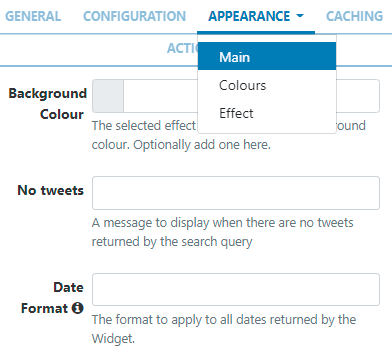Select the Appearance tab label
Viewport: 392px width, 362px height.
pos(249,16)
